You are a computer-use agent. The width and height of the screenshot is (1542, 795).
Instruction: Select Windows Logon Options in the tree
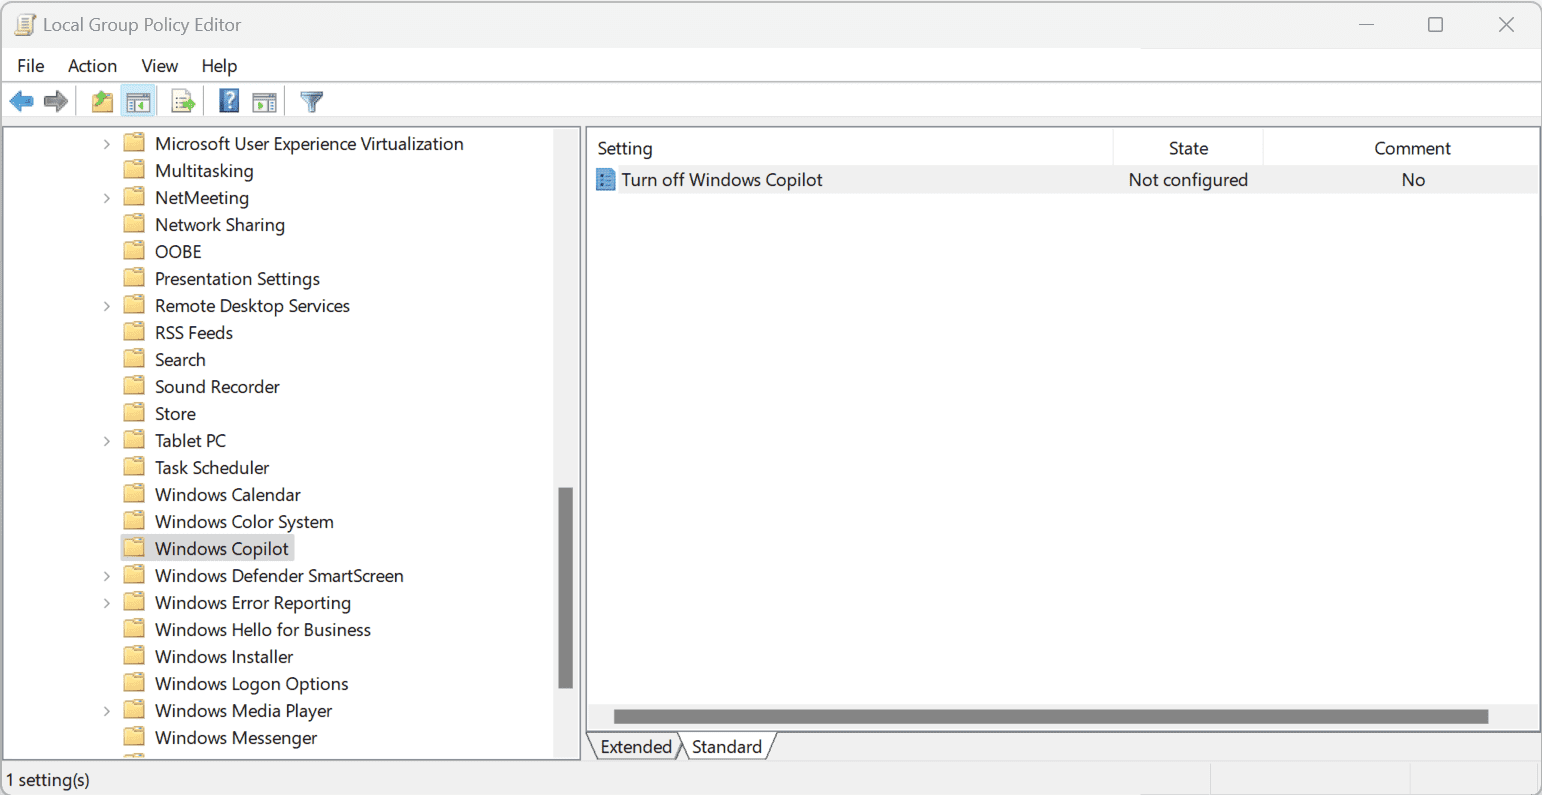point(252,684)
